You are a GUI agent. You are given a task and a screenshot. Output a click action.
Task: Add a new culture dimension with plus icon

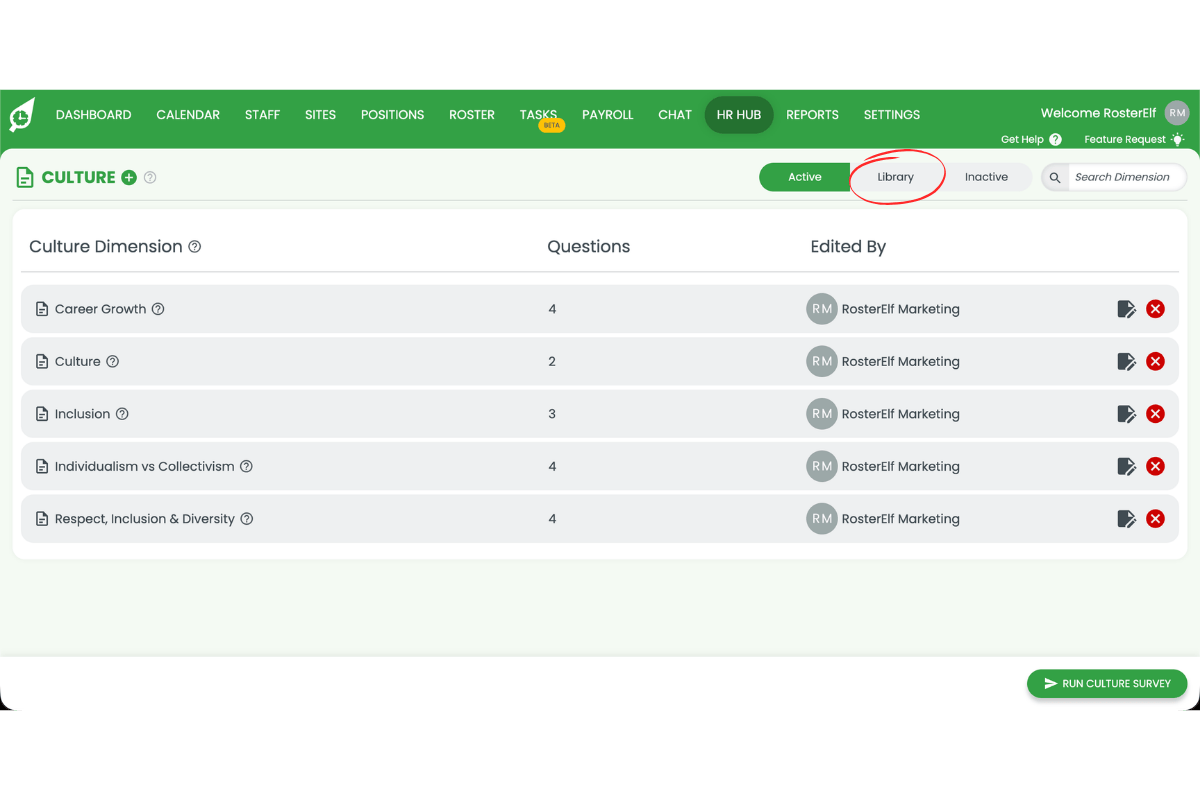[x=129, y=178]
